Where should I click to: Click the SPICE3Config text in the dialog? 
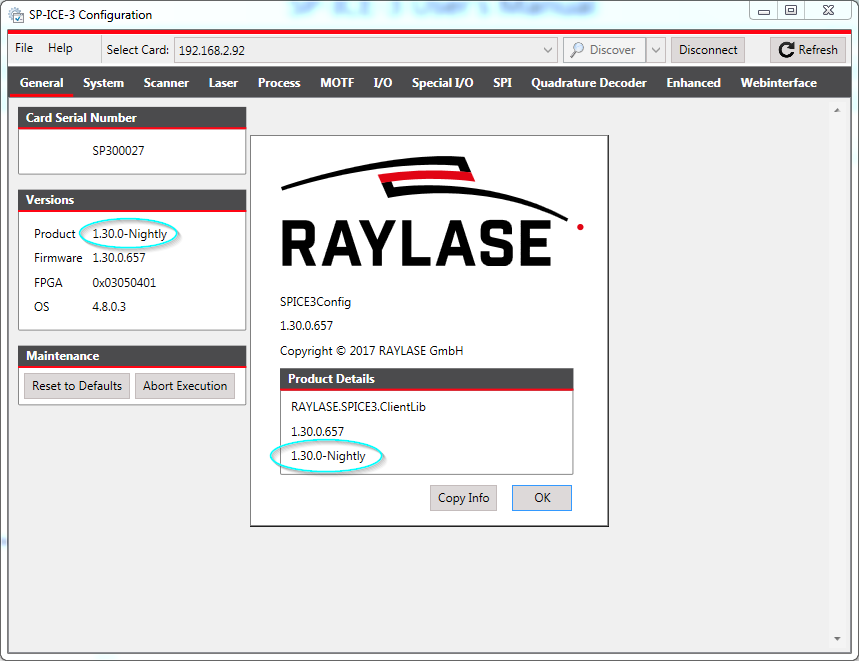pyautogui.click(x=316, y=302)
